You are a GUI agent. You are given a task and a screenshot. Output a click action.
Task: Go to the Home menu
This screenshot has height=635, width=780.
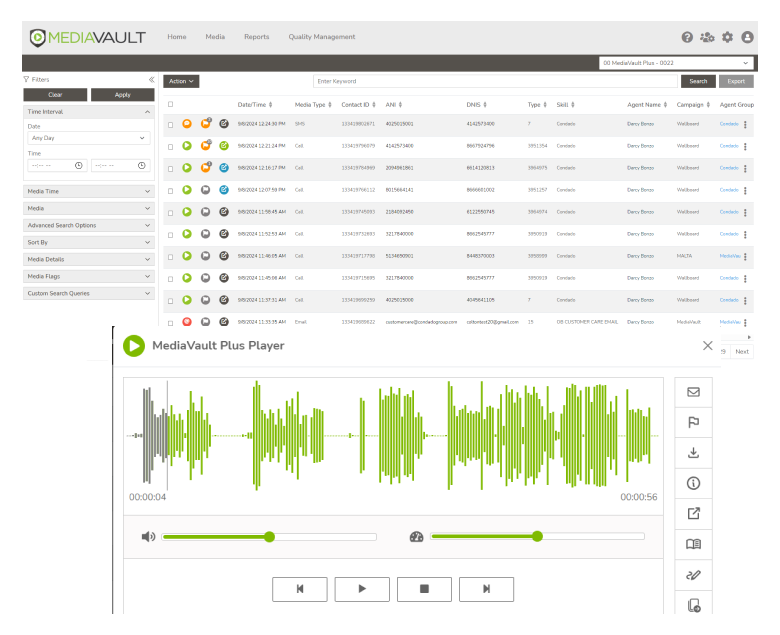click(x=177, y=37)
